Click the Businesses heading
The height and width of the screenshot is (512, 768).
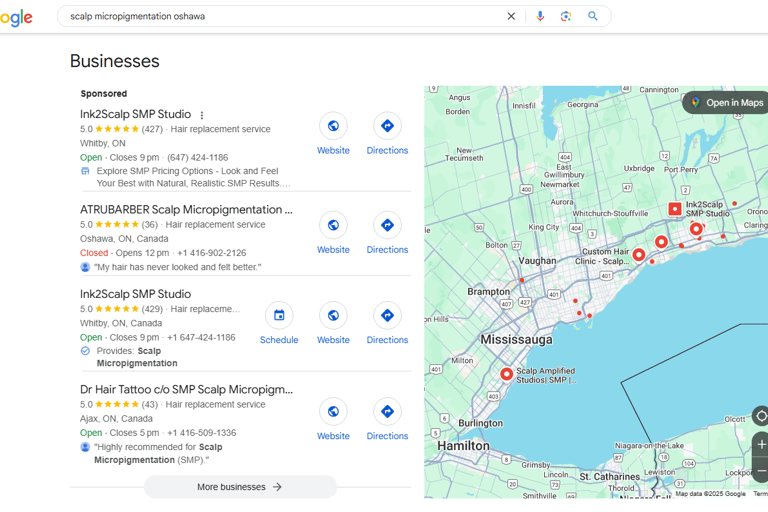click(x=115, y=61)
